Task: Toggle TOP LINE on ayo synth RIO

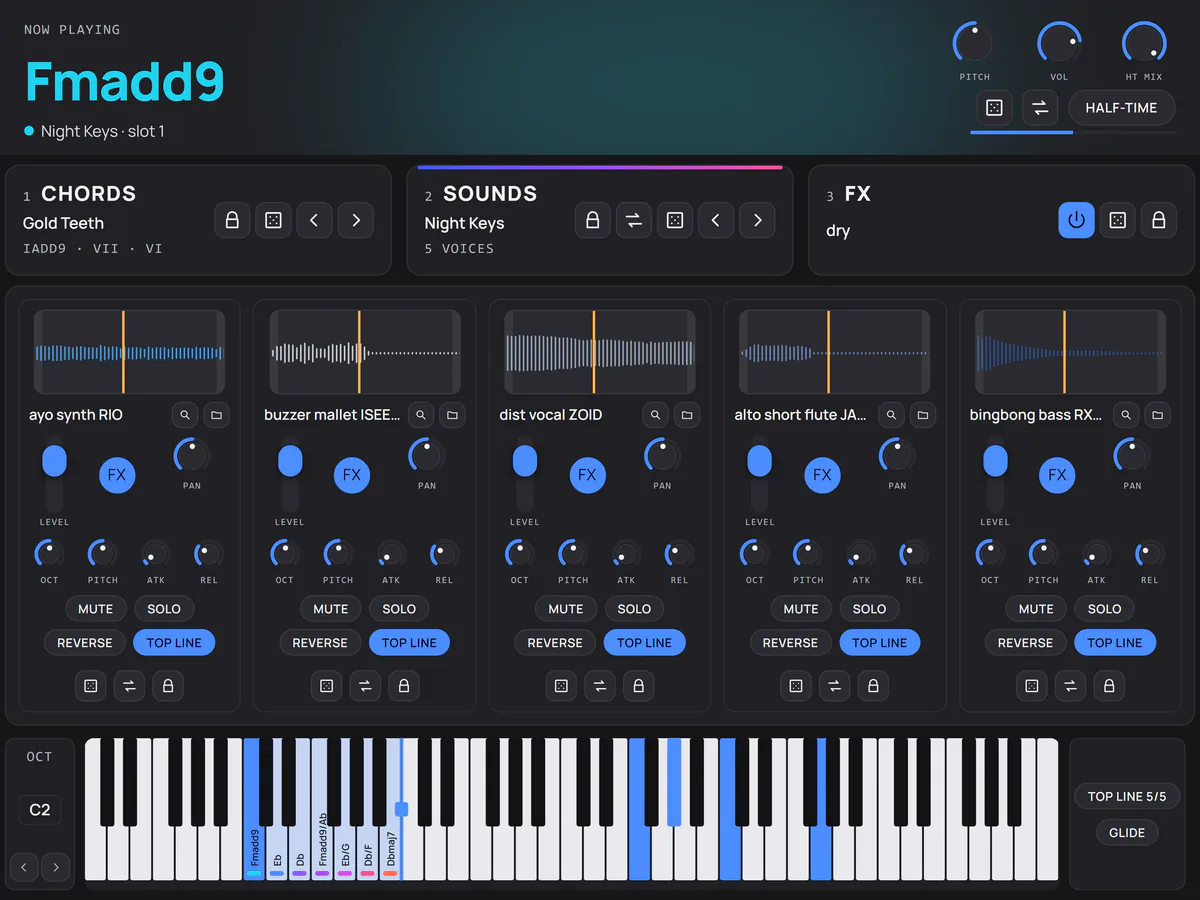Action: point(174,643)
